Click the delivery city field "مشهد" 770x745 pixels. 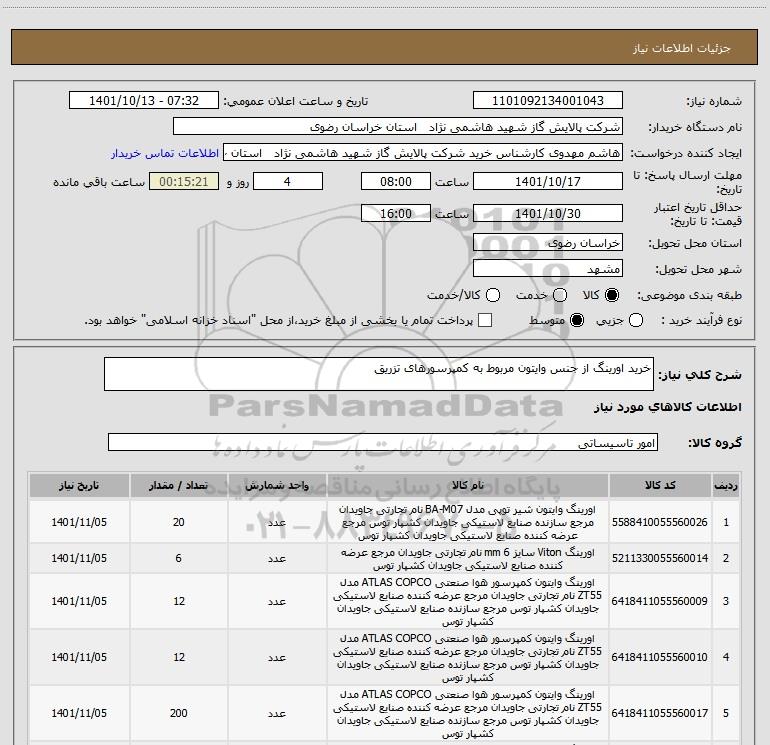tap(547, 269)
